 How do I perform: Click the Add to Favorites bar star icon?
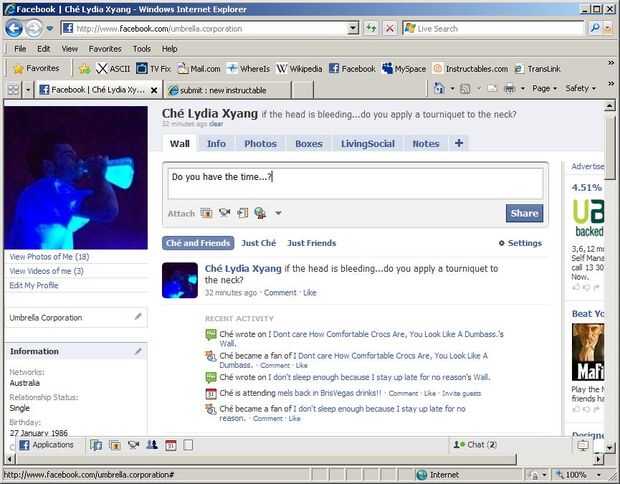[85, 69]
